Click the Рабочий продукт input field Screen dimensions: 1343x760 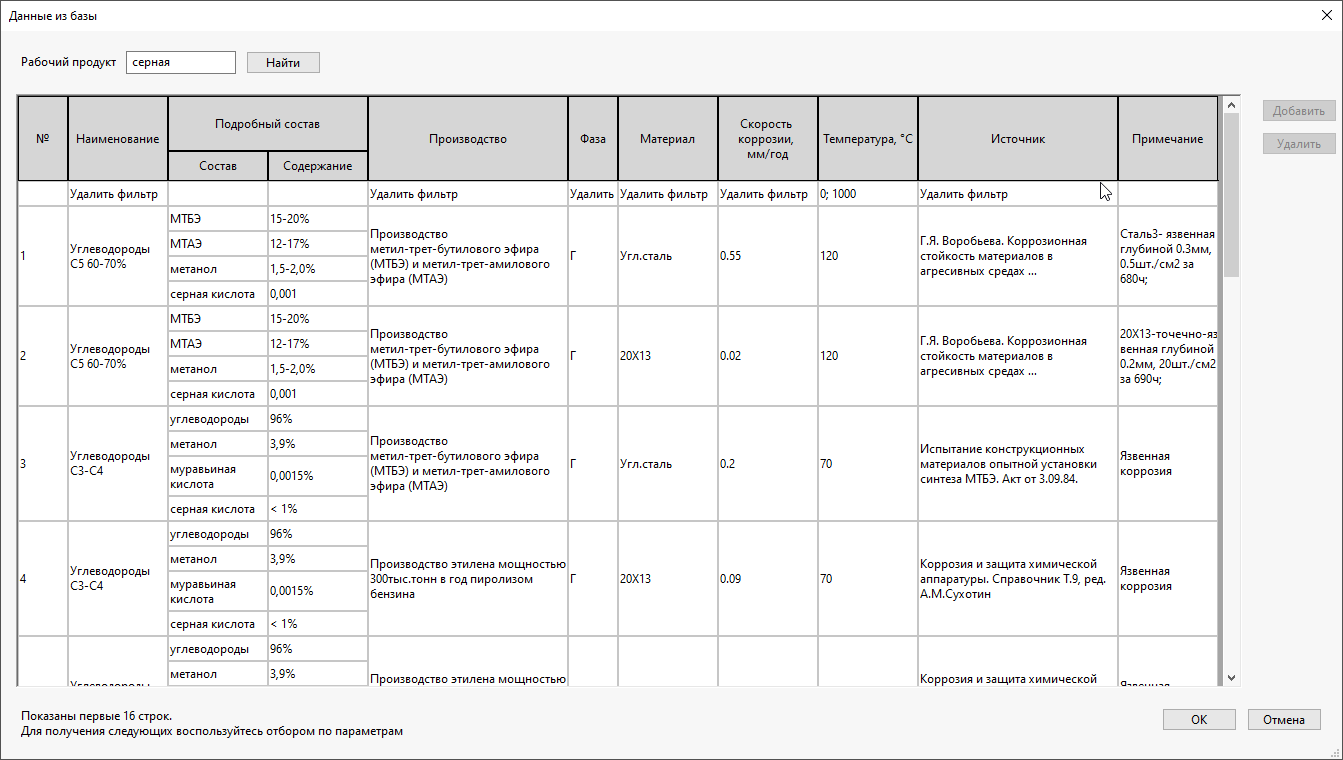point(181,62)
